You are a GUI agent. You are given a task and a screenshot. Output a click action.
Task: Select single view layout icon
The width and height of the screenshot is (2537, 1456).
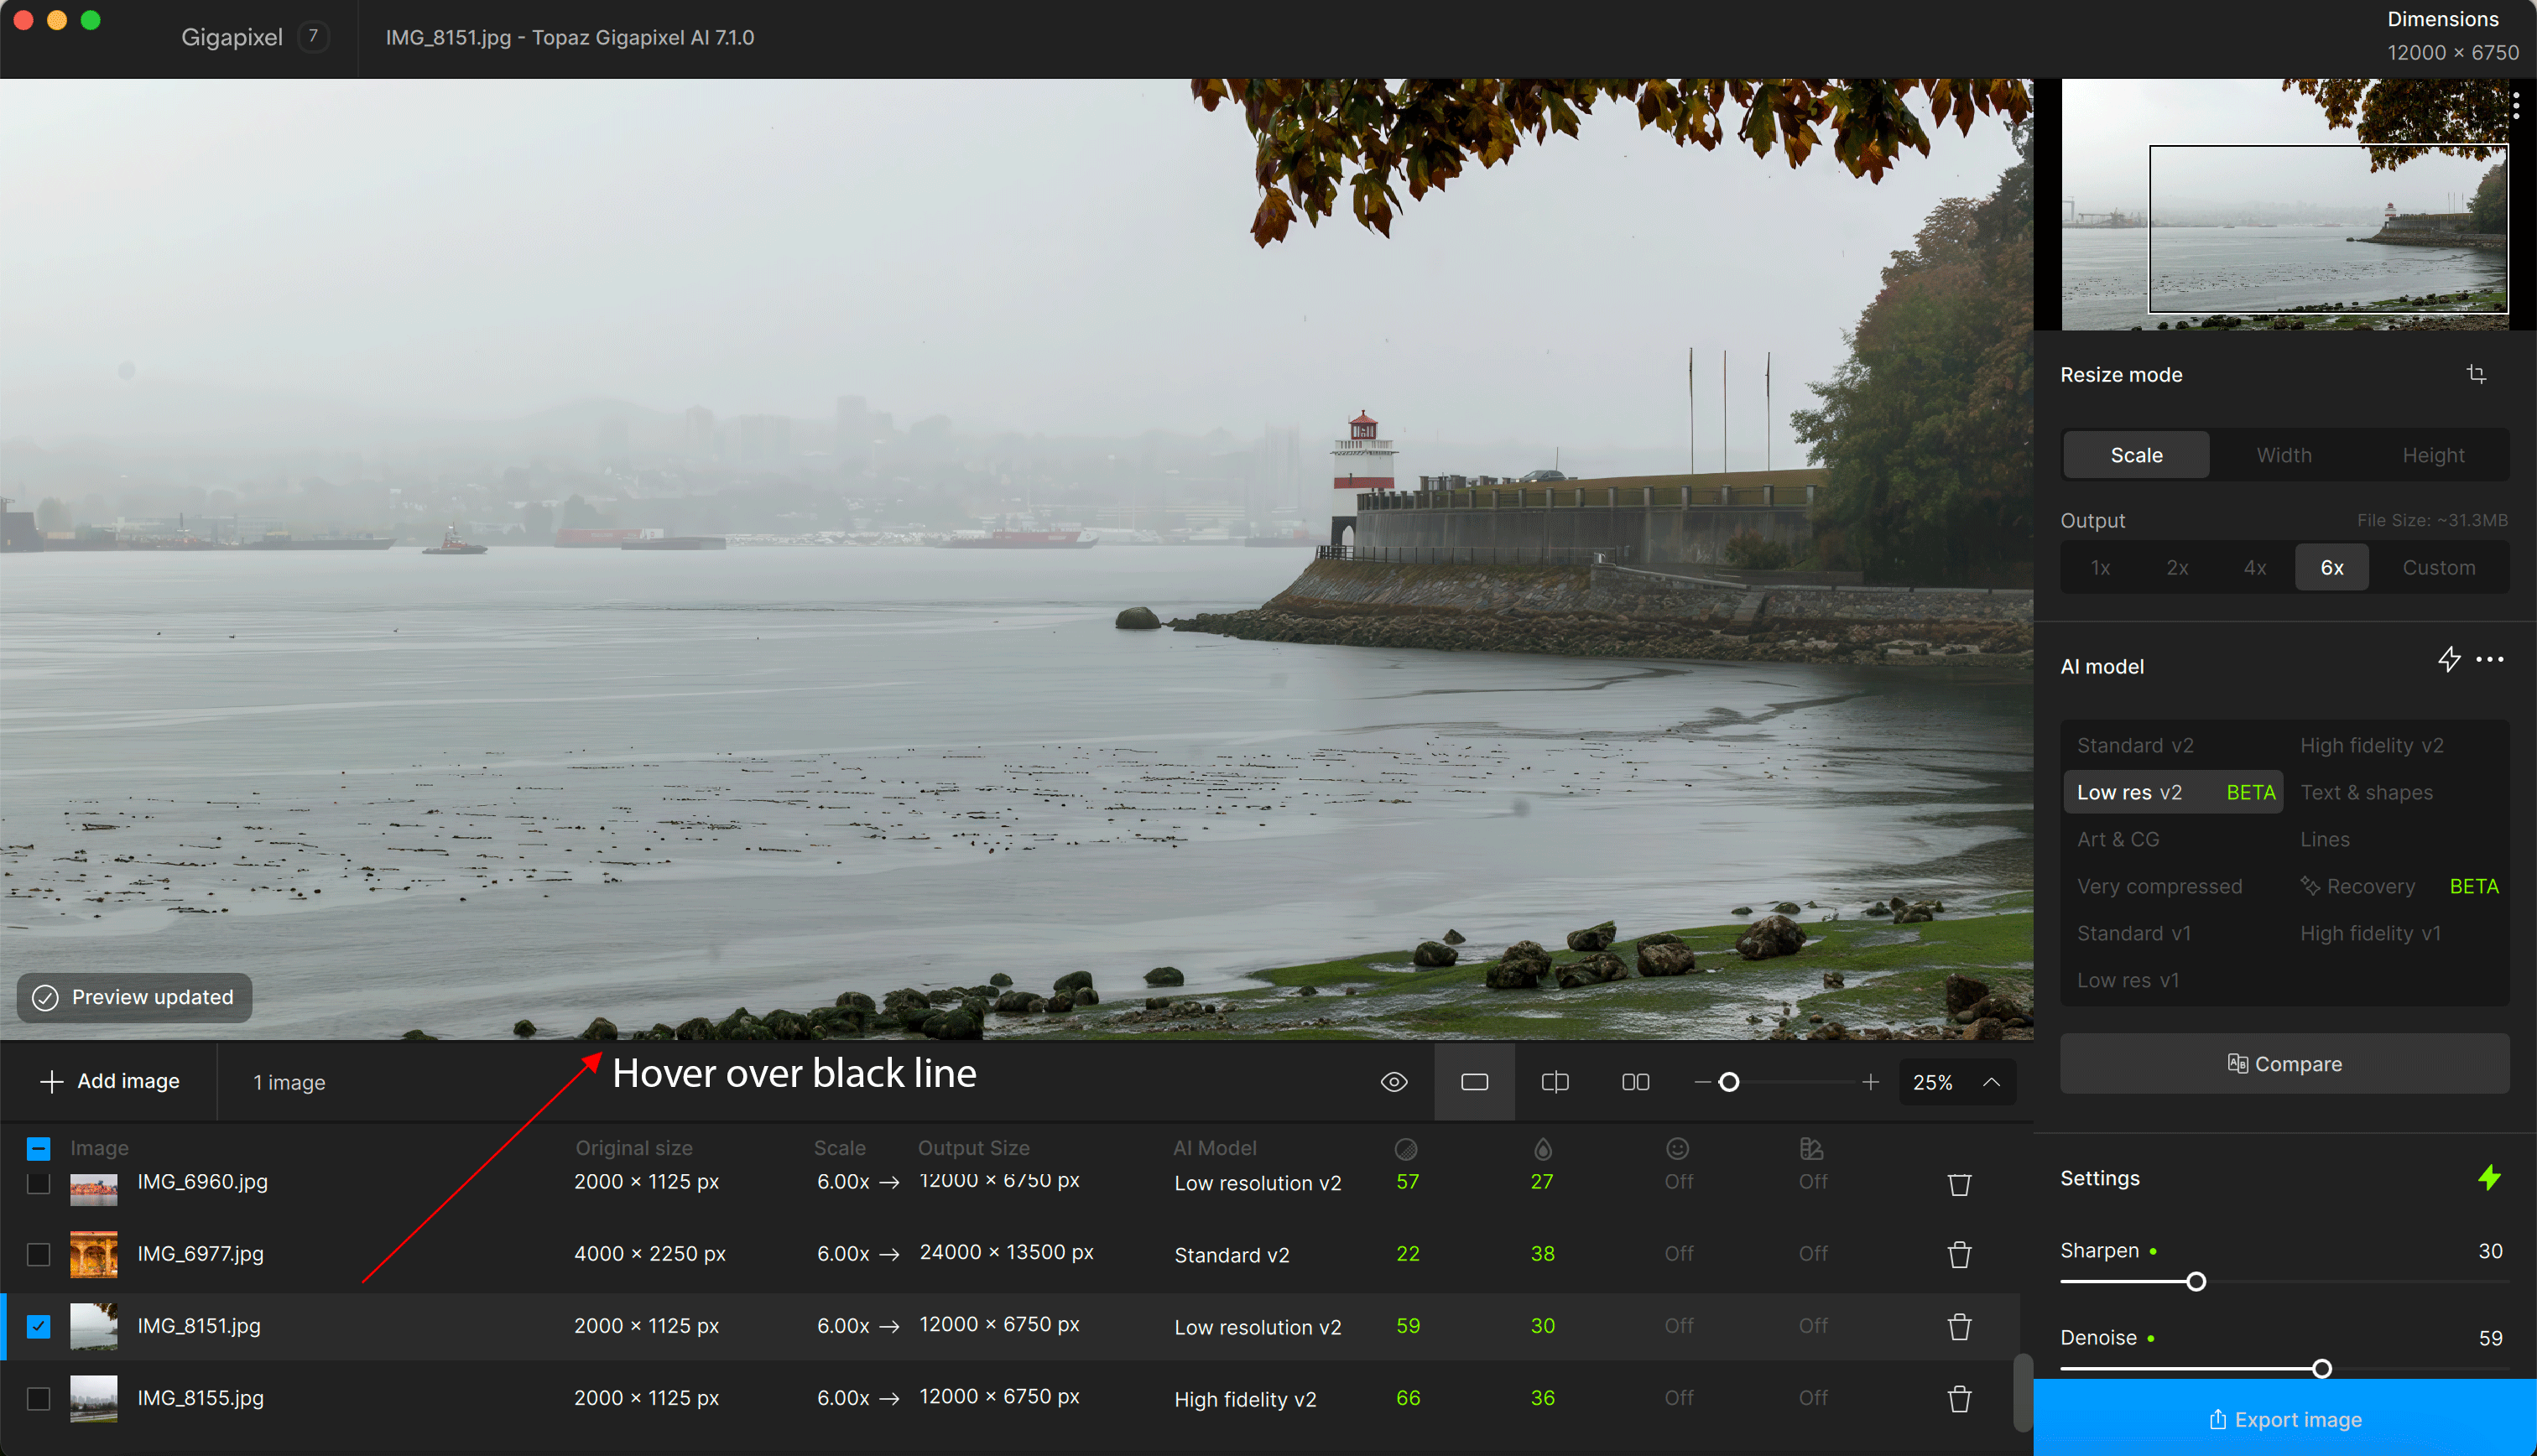coord(1474,1082)
